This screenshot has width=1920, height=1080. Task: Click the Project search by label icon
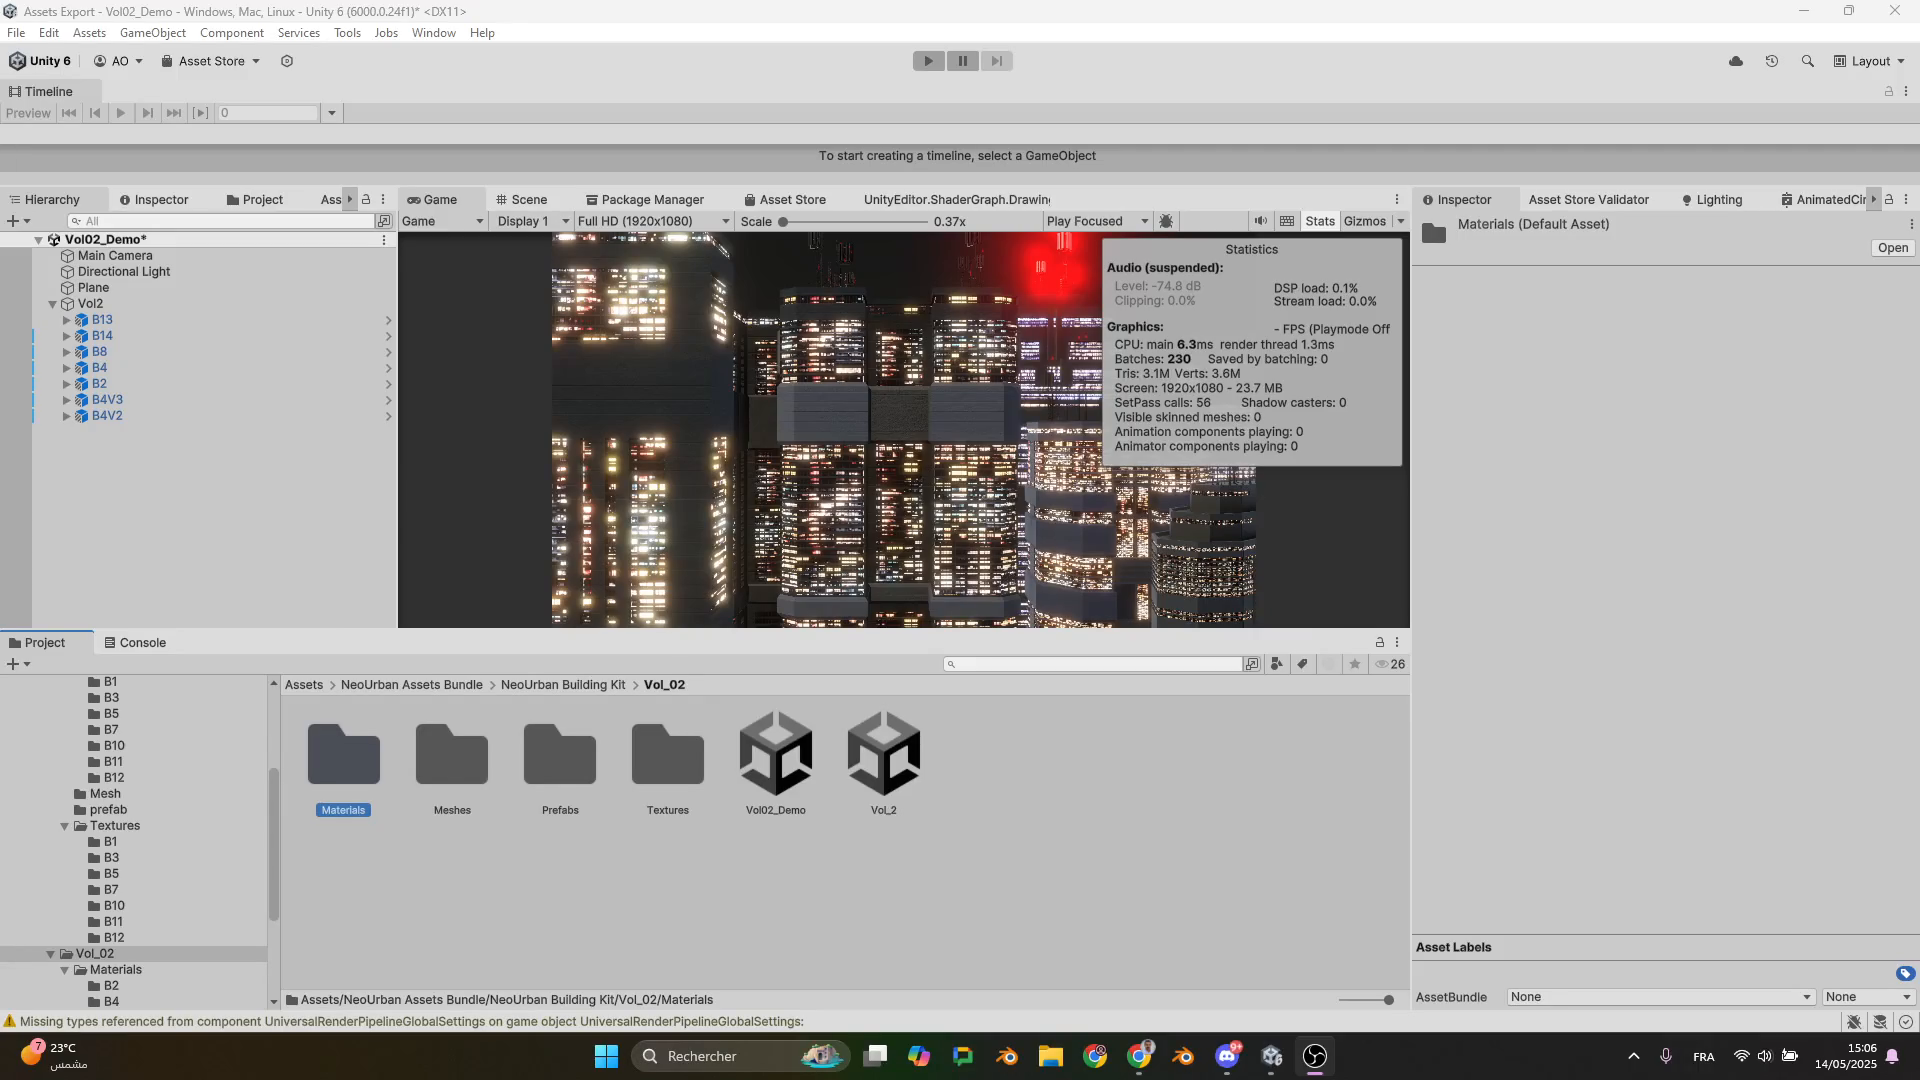(x=1303, y=664)
